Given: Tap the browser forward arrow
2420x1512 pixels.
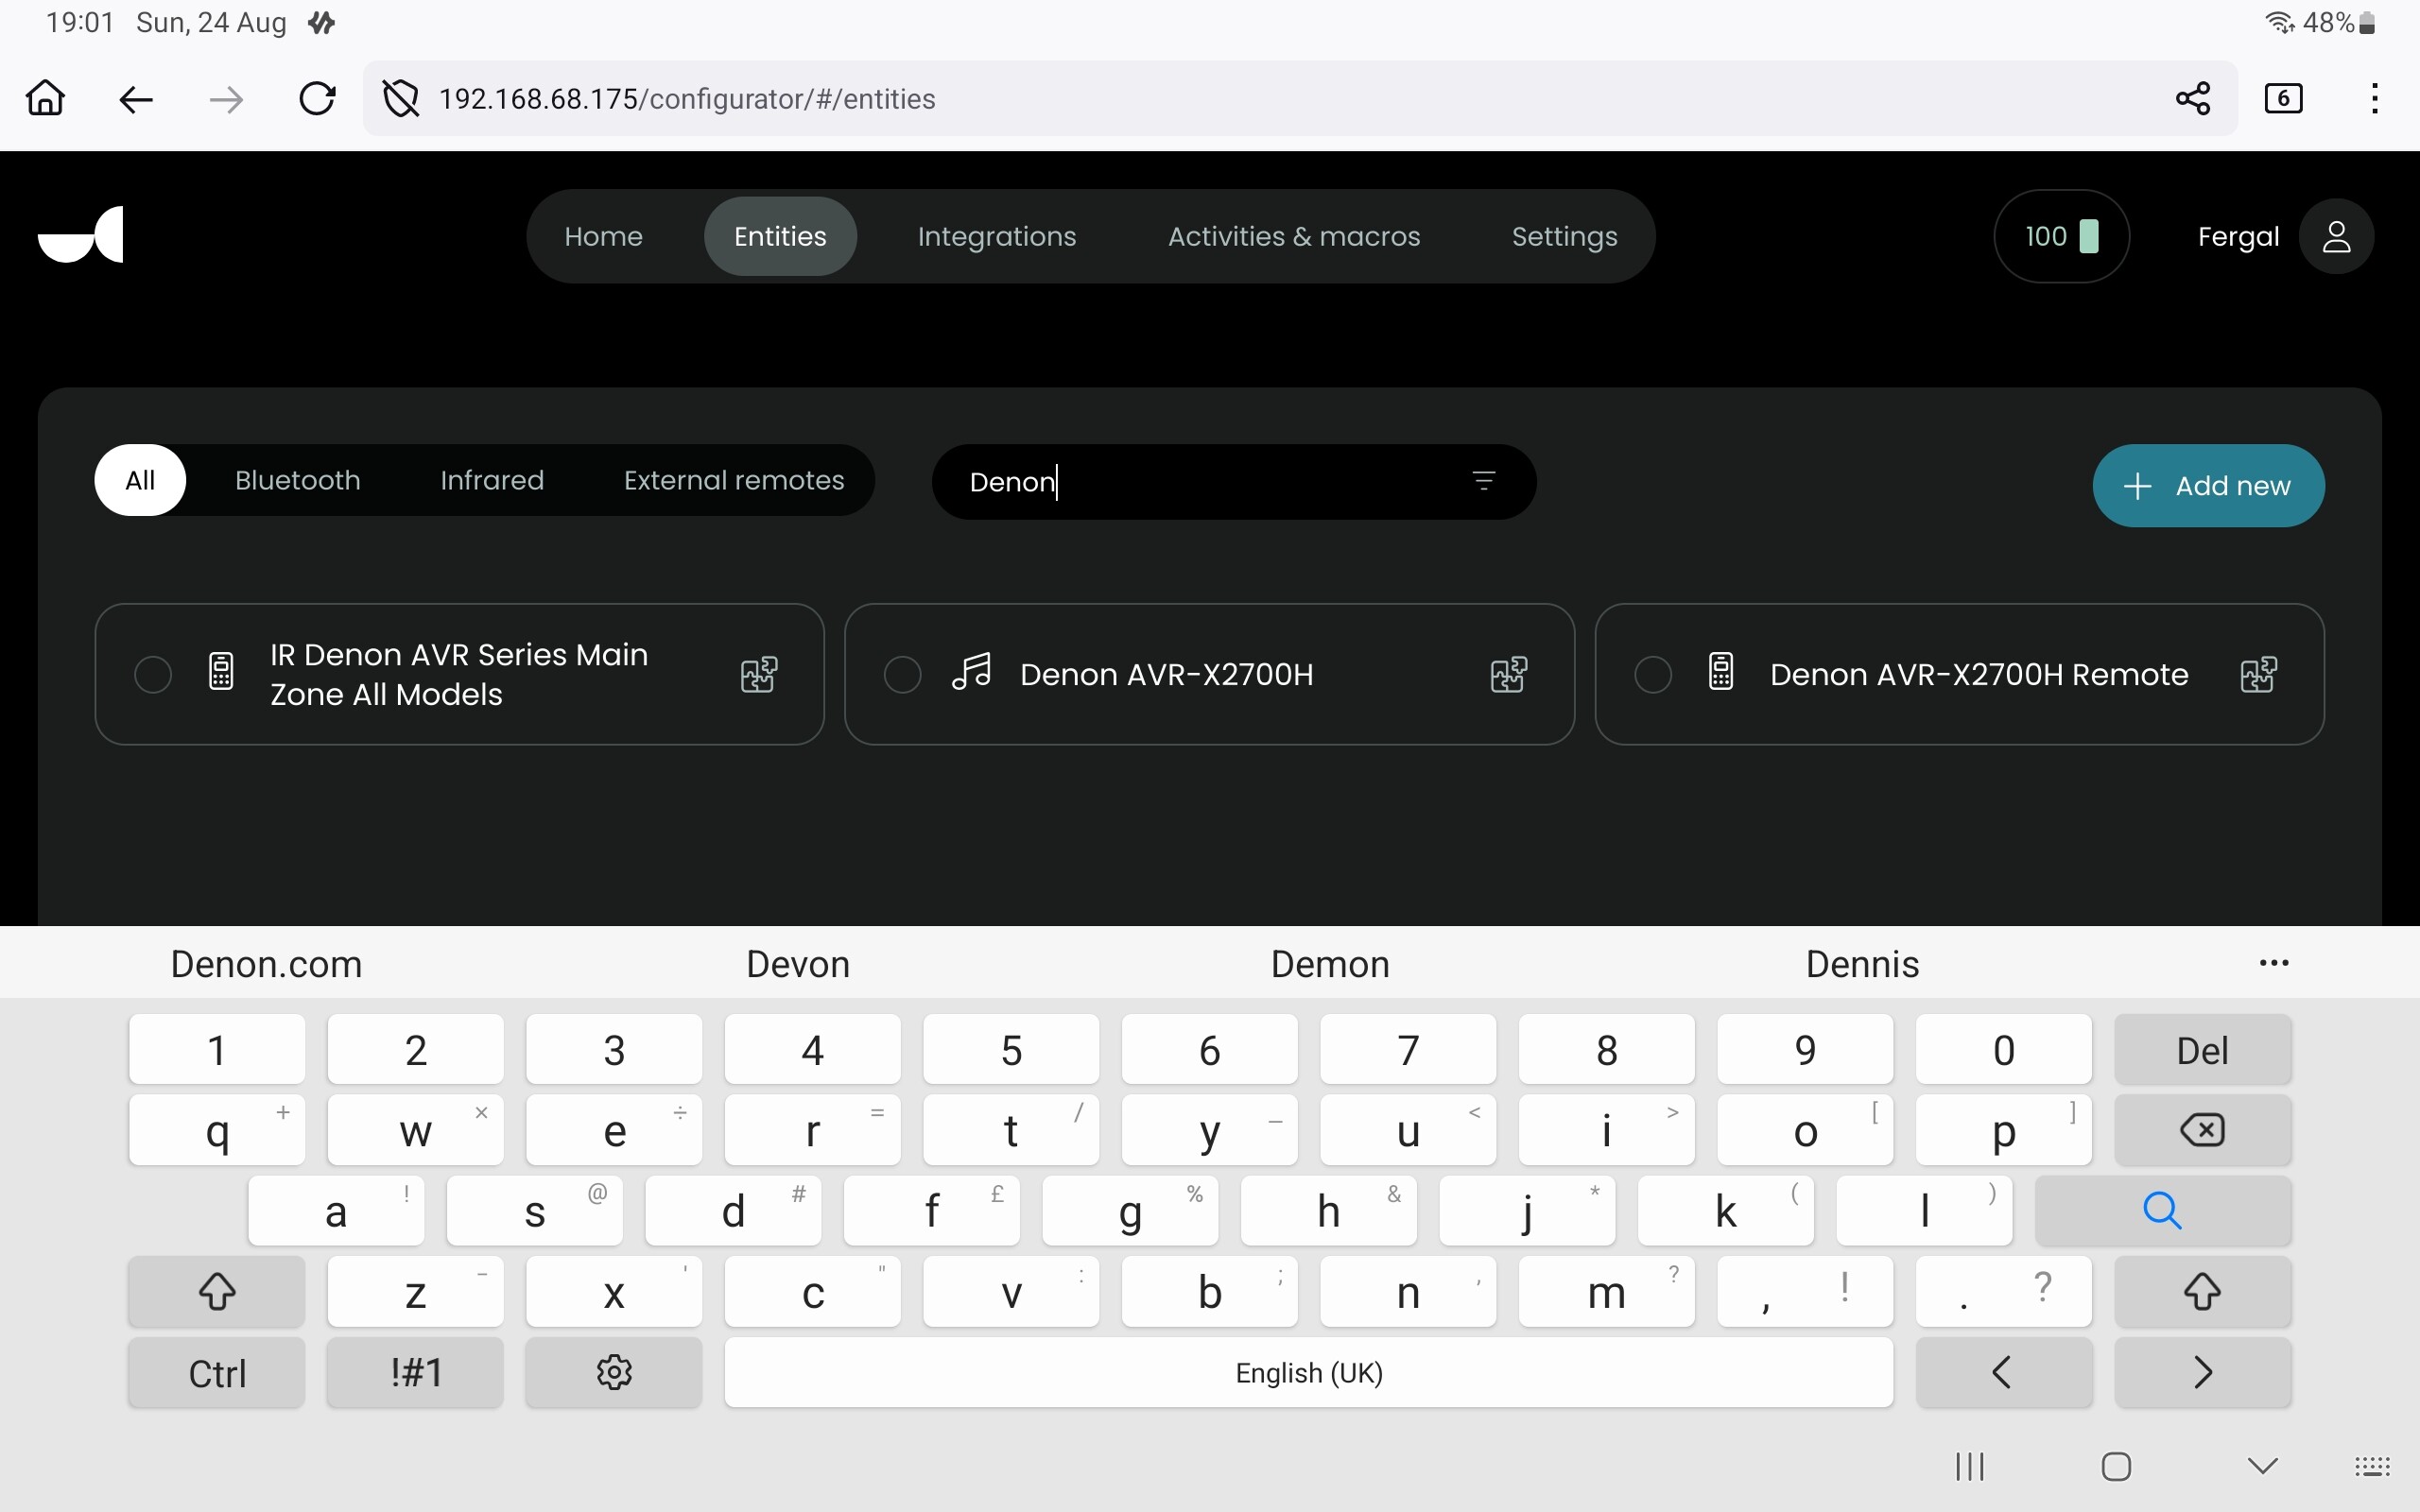Looking at the screenshot, I should 227,99.
